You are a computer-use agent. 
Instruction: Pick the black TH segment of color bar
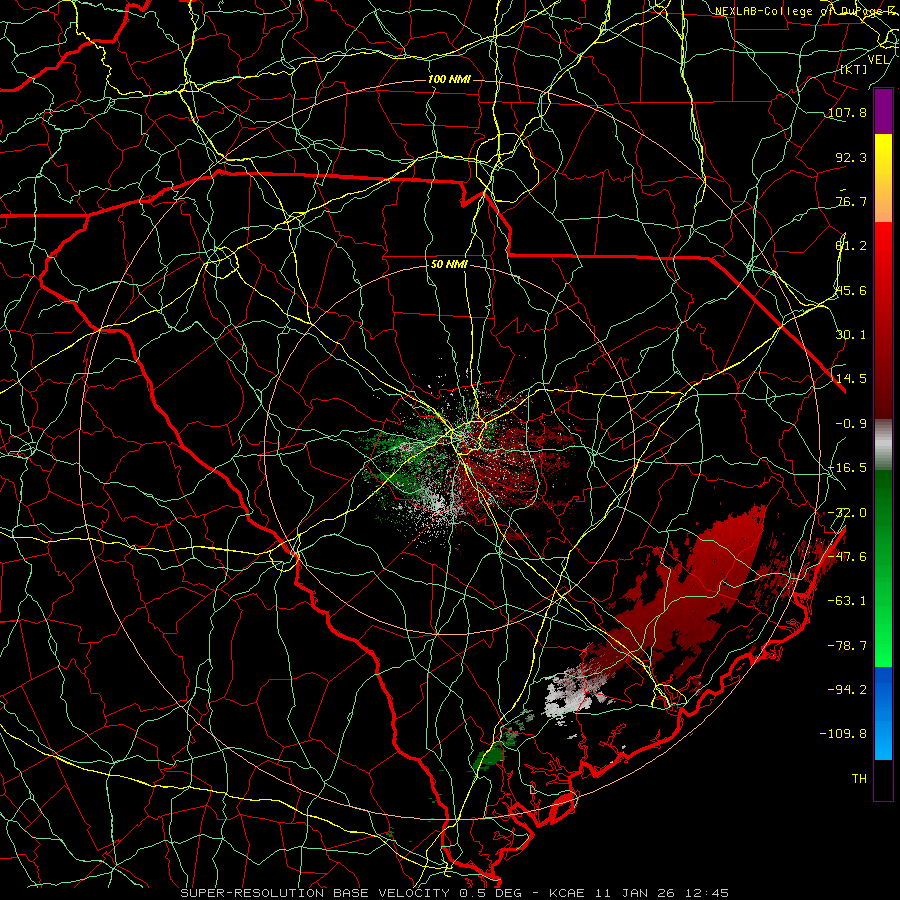pyautogui.click(x=883, y=779)
